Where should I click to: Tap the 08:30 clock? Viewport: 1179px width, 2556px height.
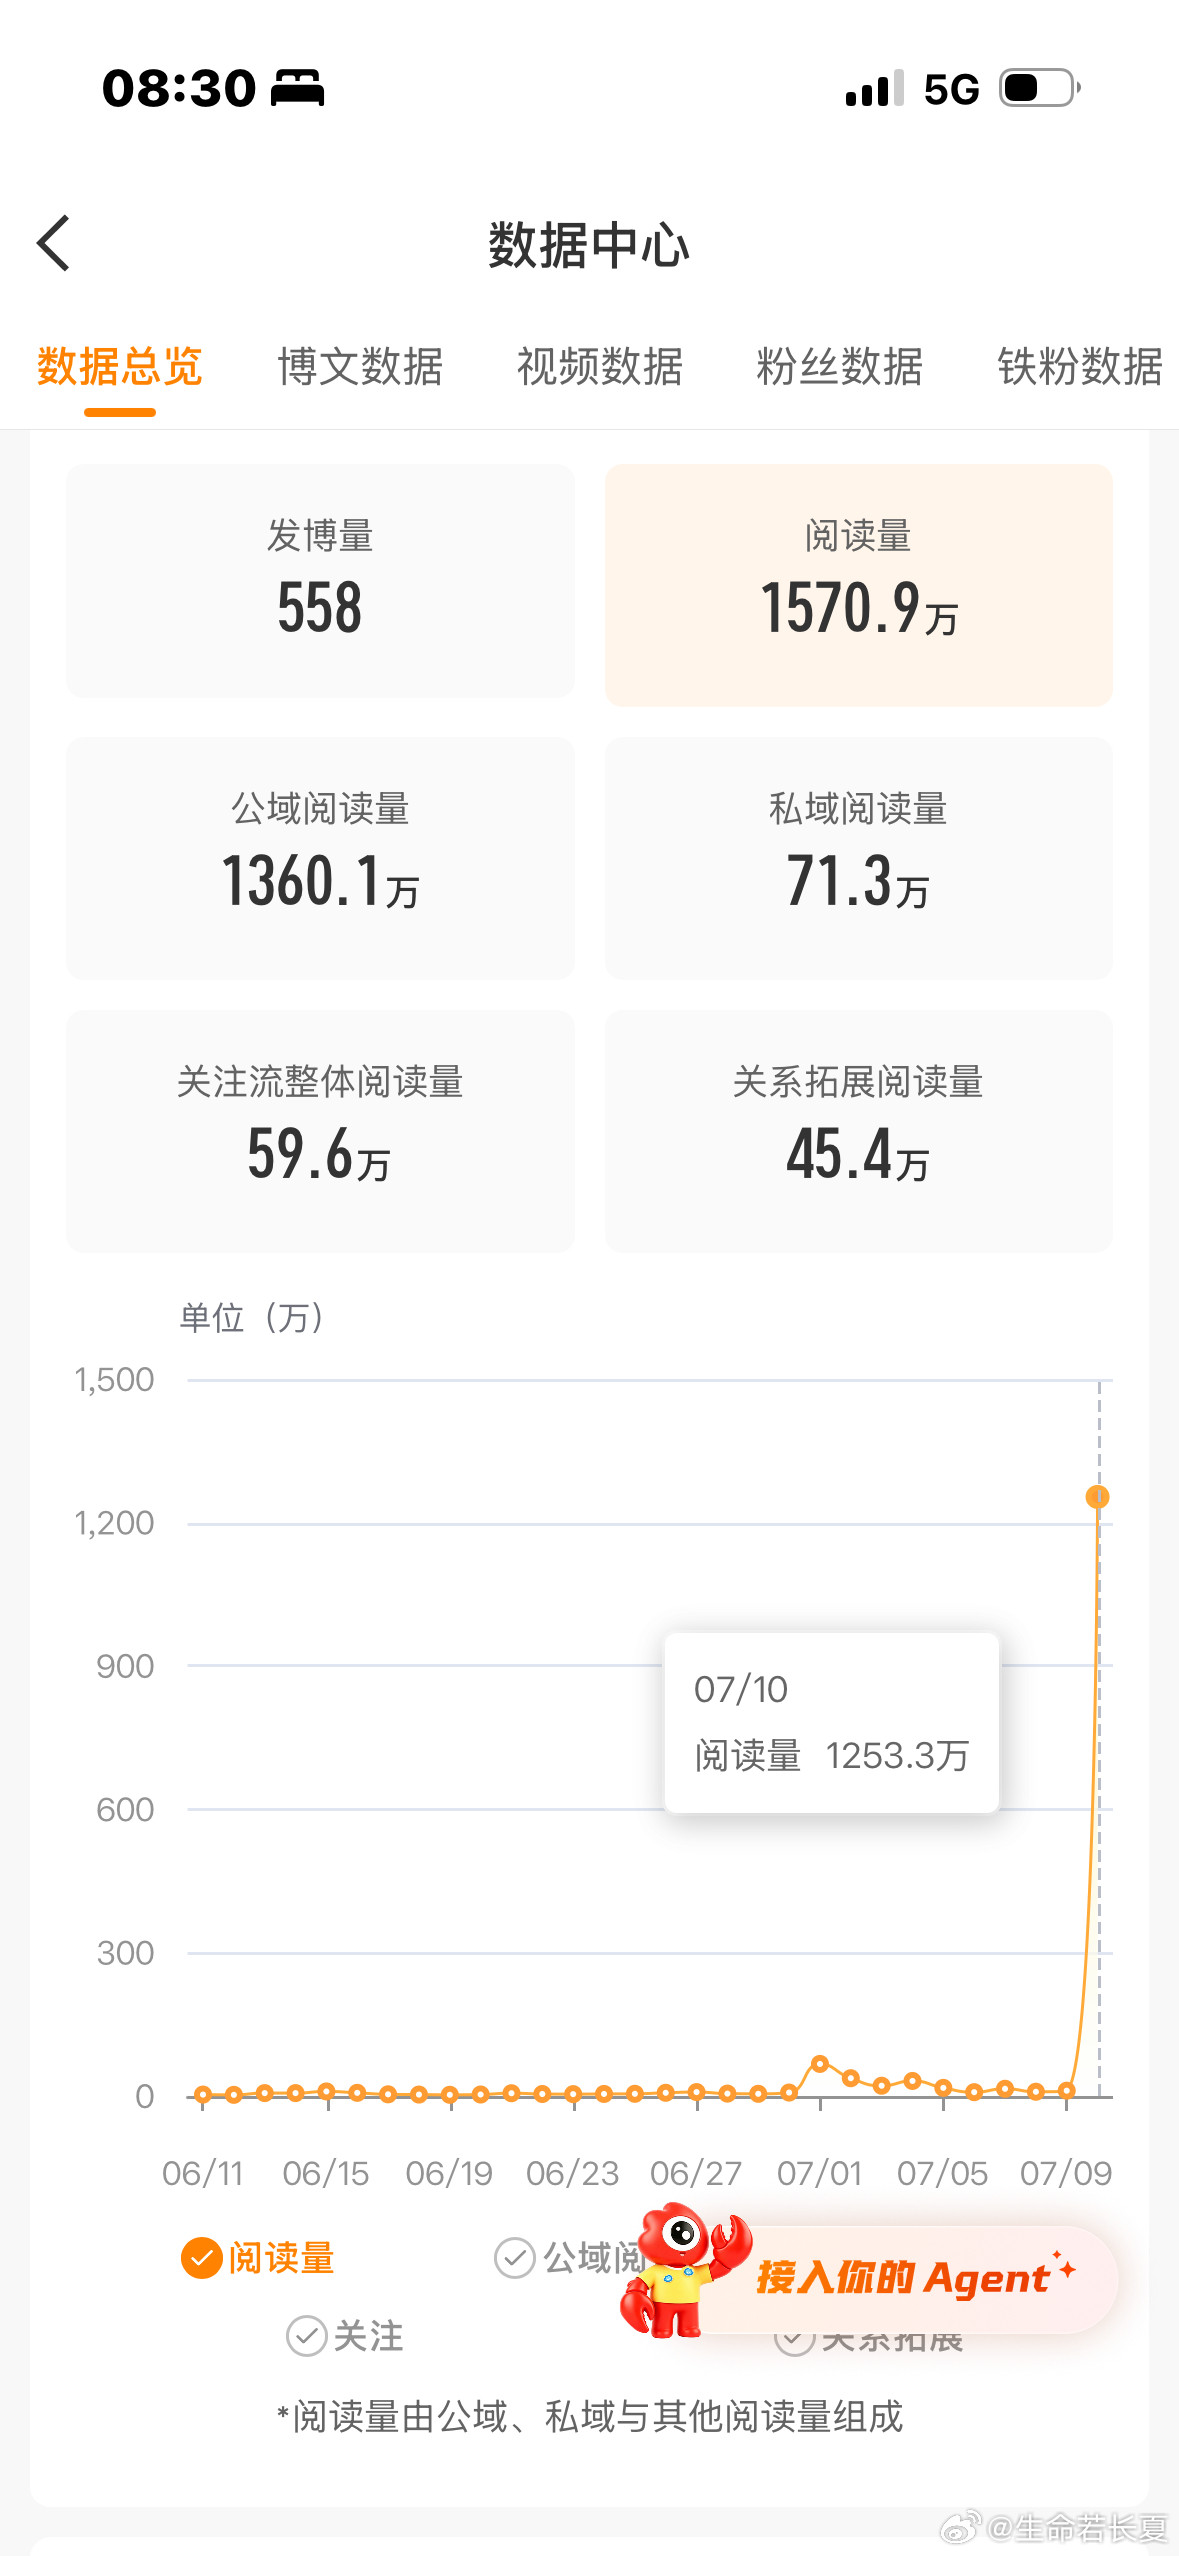coord(180,88)
